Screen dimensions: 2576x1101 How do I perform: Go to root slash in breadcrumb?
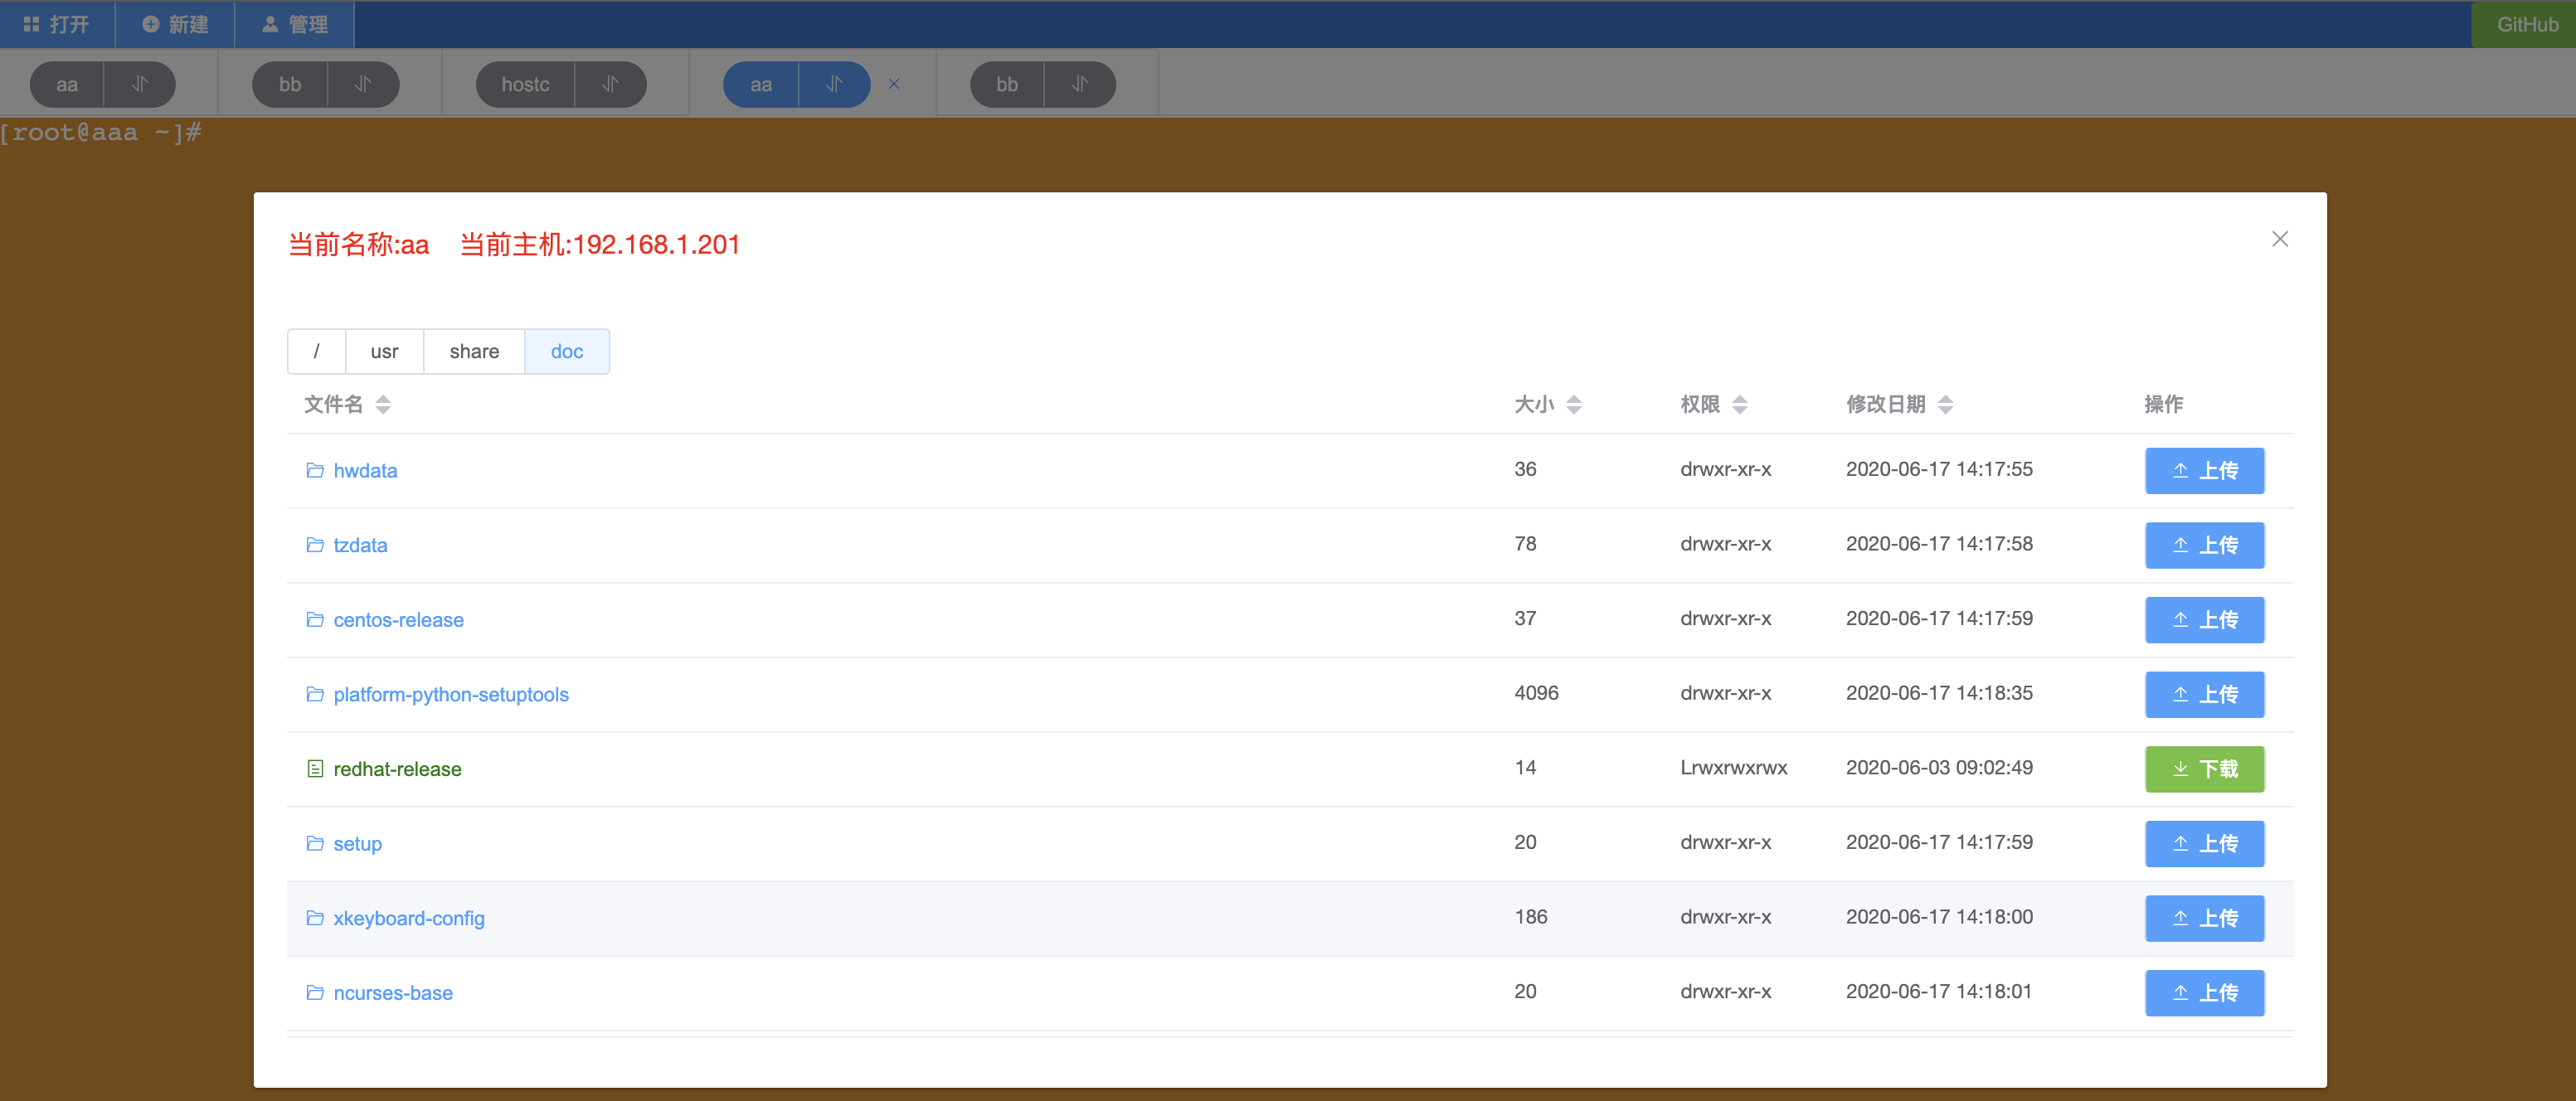(x=316, y=351)
